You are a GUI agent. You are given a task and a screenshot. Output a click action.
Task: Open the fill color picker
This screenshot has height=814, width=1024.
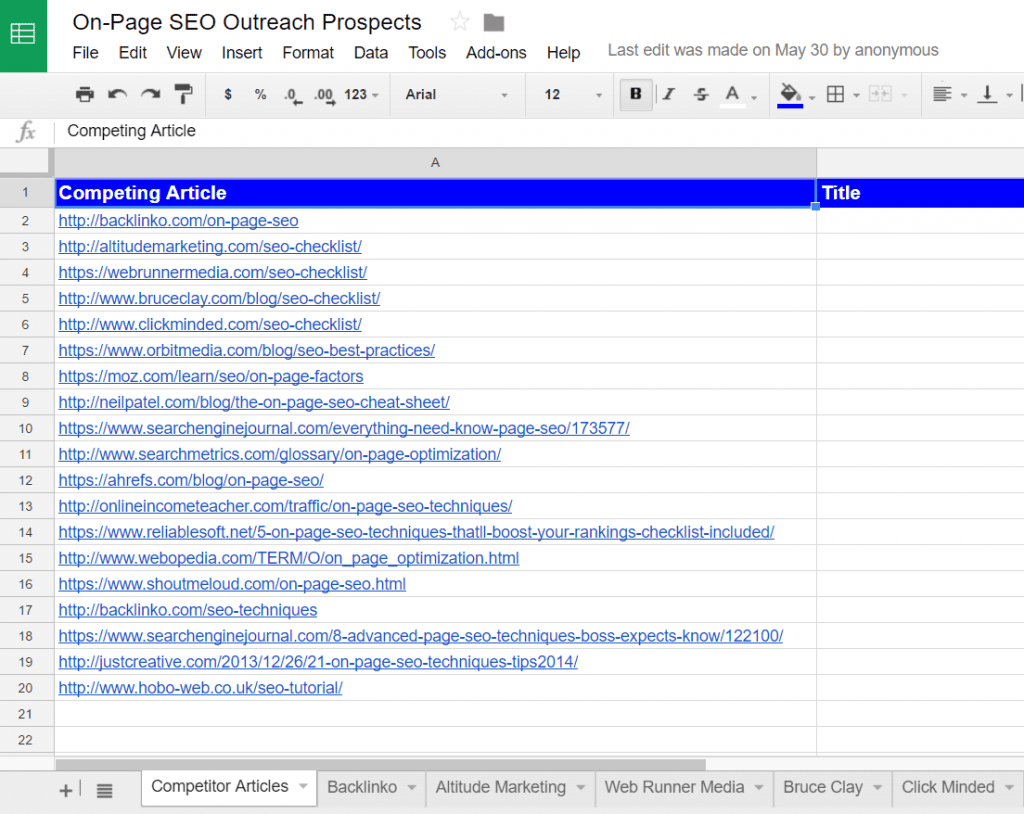pyautogui.click(x=788, y=94)
